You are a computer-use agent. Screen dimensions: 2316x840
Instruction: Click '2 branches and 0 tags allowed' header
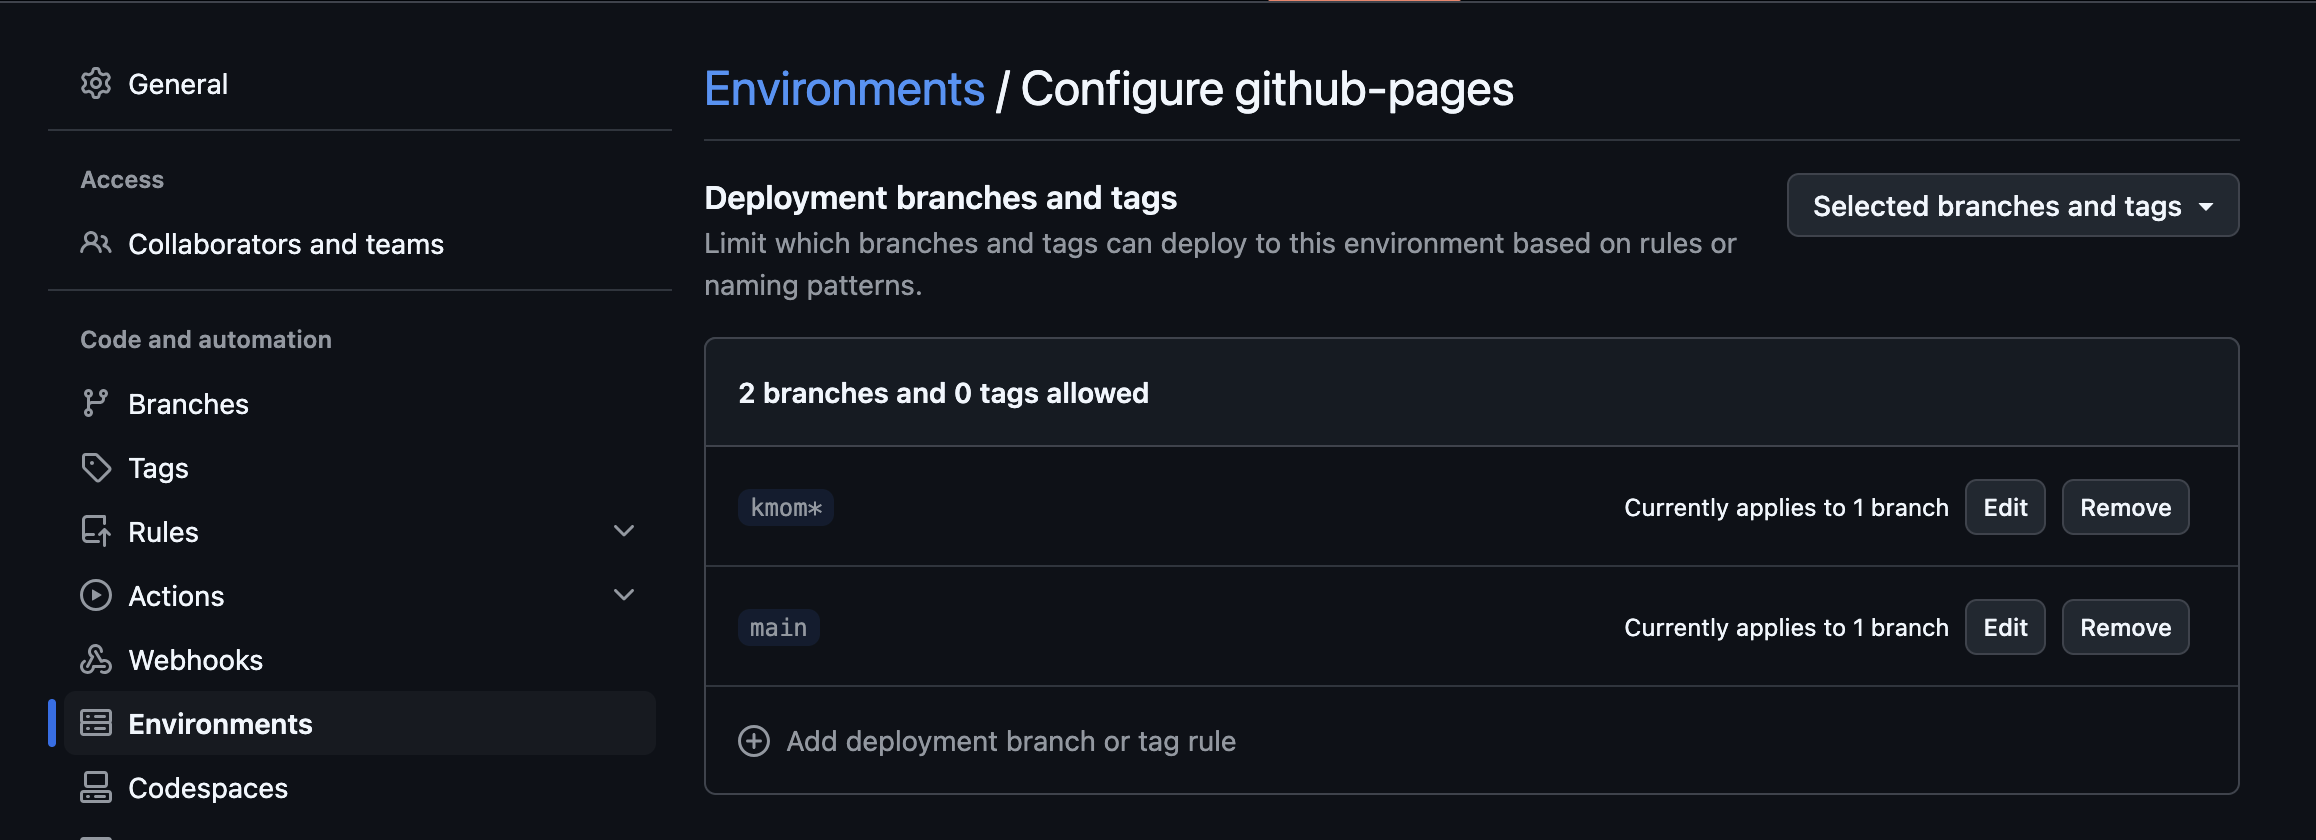coord(943,393)
